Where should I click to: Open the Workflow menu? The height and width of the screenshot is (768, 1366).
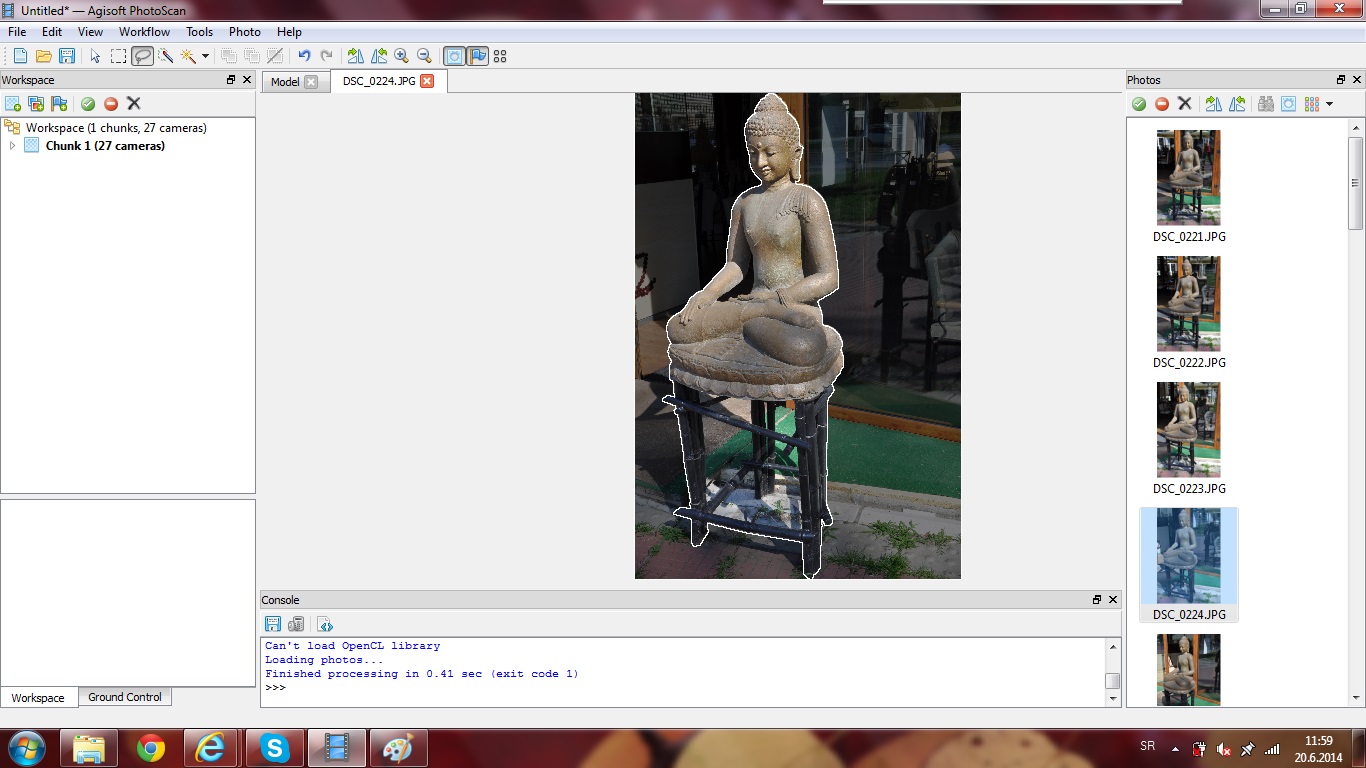144,32
